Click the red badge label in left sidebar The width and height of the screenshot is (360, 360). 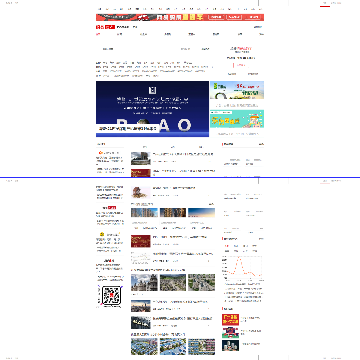tap(112, 207)
